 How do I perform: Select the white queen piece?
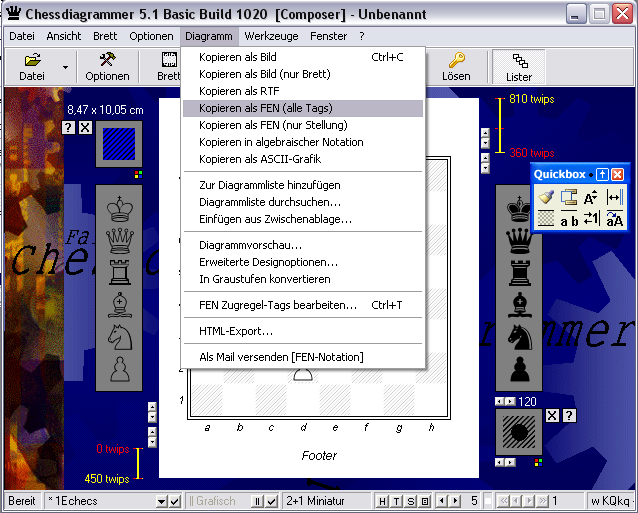coord(120,241)
